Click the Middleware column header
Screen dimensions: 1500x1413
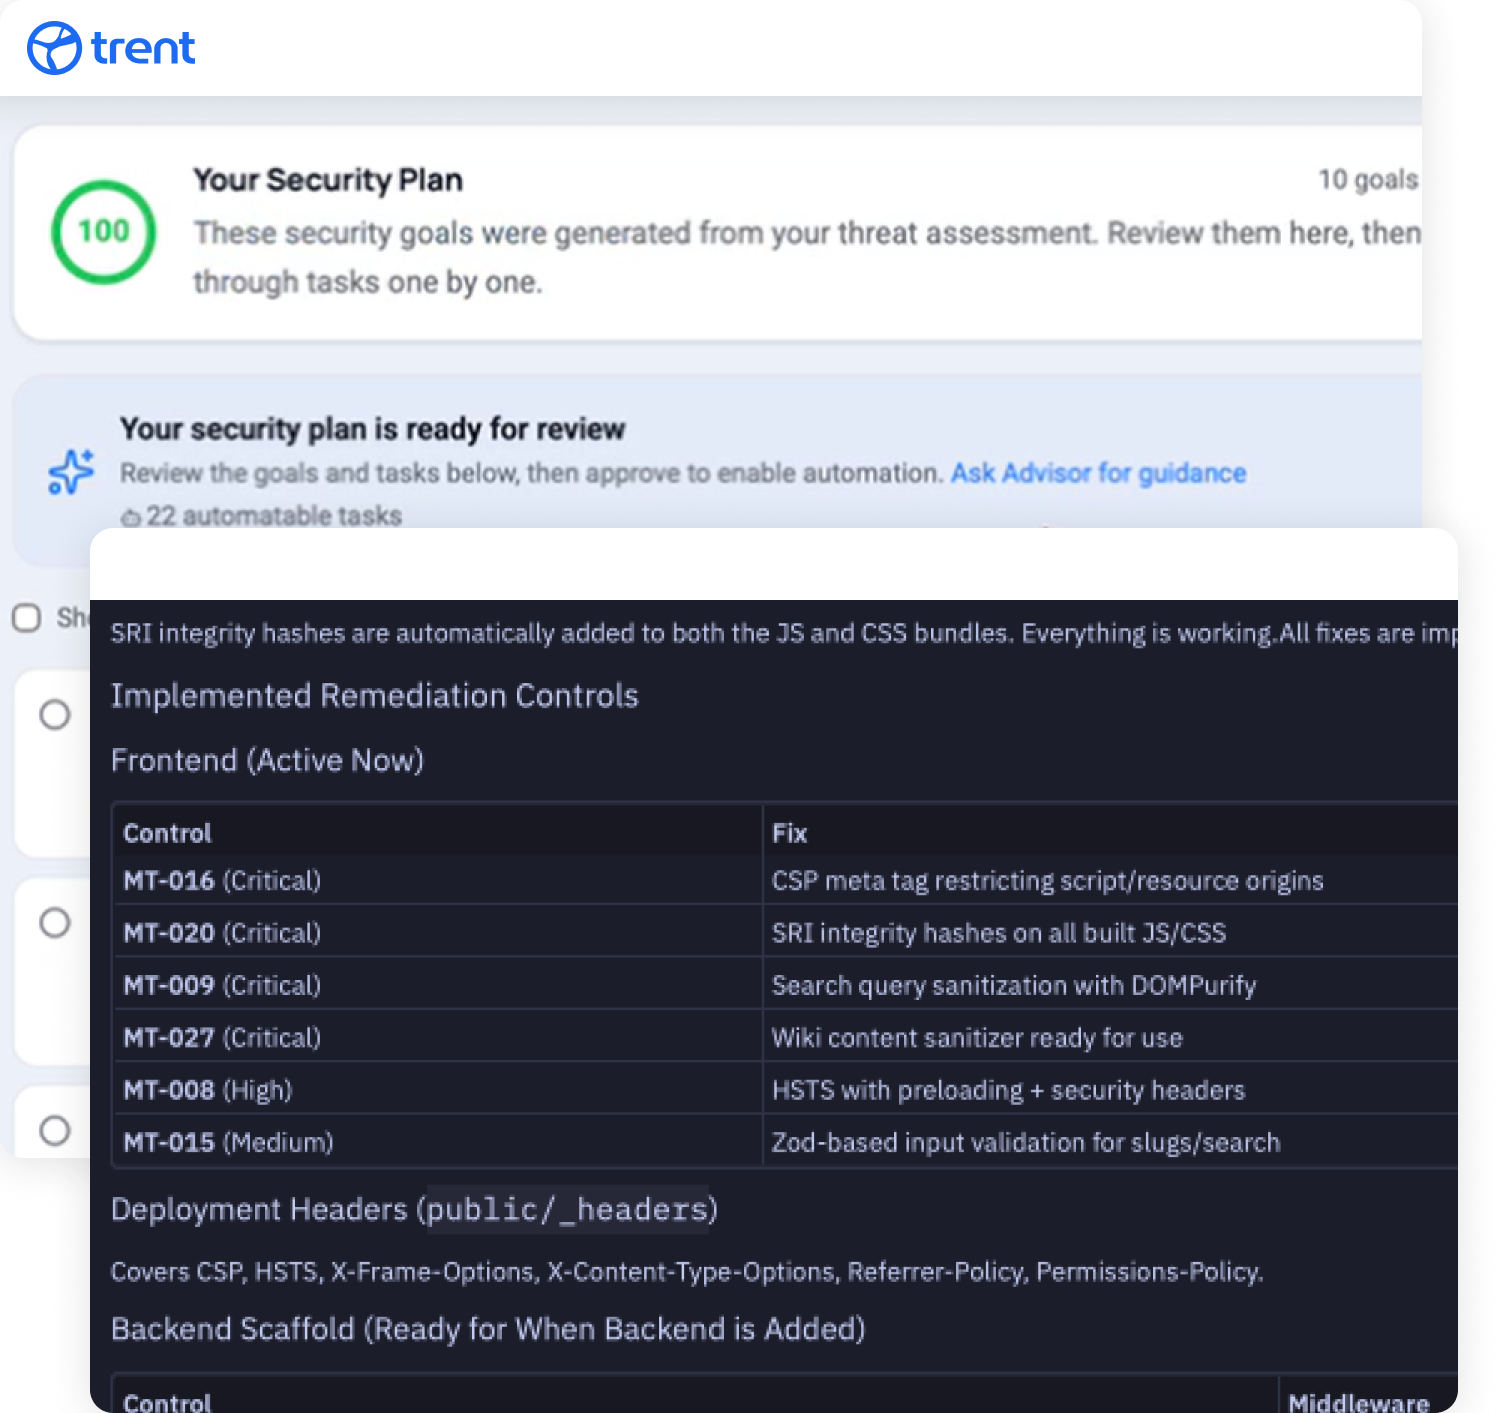point(1358,1402)
